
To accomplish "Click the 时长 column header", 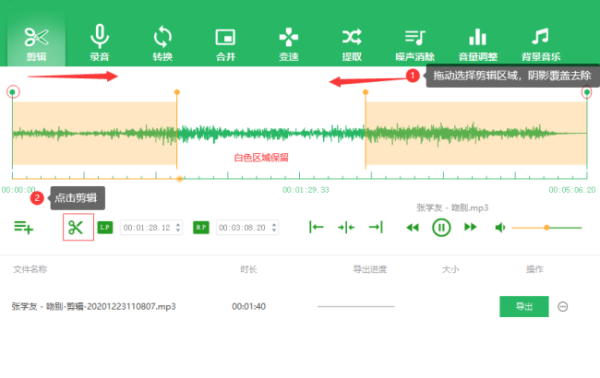I will [x=249, y=269].
